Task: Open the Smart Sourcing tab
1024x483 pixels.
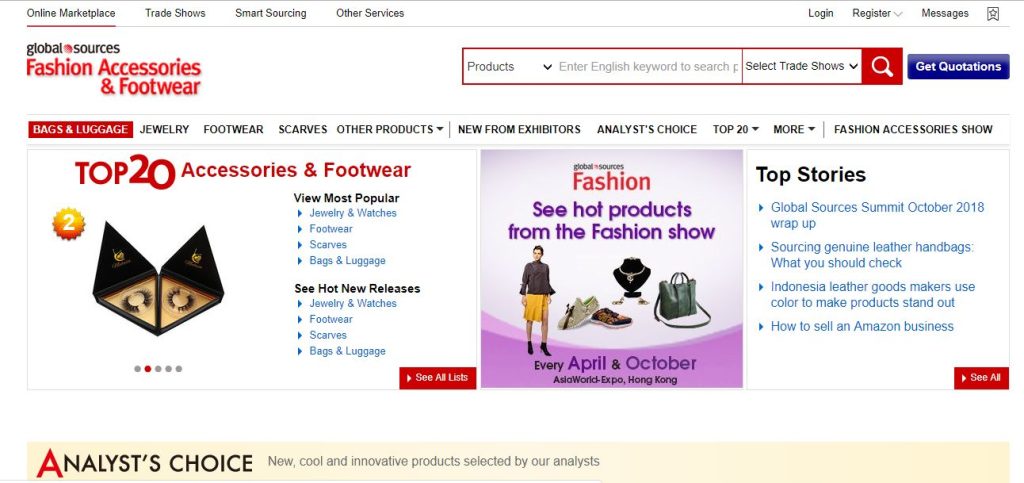Action: tap(270, 13)
